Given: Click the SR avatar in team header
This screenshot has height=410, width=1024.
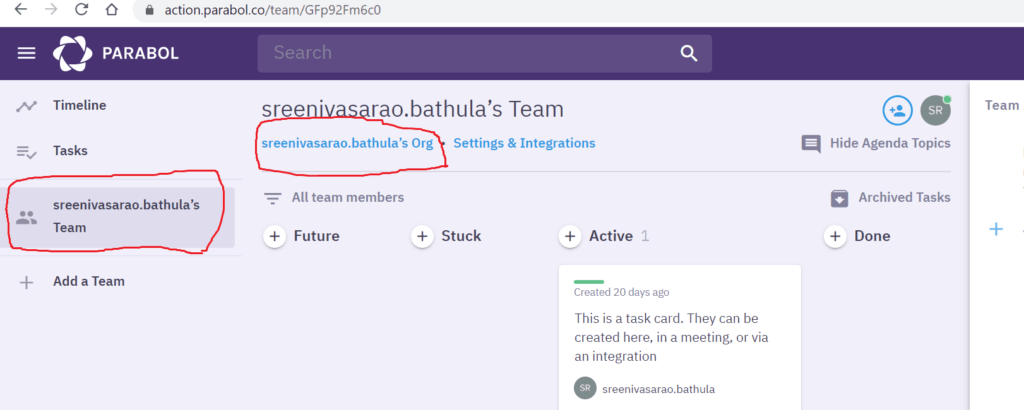Looking at the screenshot, I should pos(935,110).
